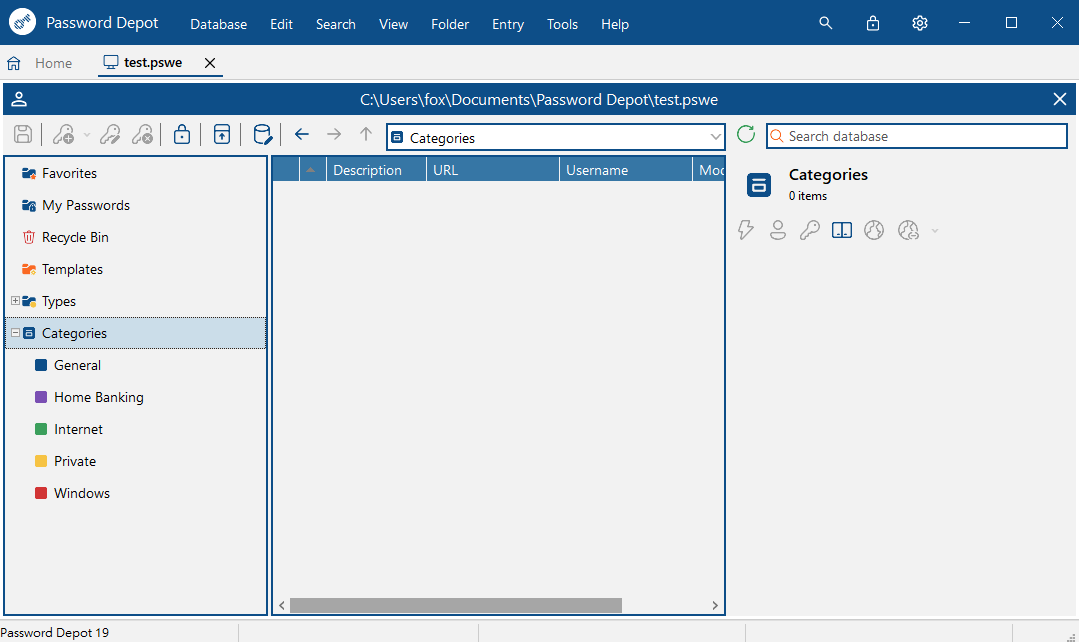
Task: Select the Private category
Action: click(74, 461)
